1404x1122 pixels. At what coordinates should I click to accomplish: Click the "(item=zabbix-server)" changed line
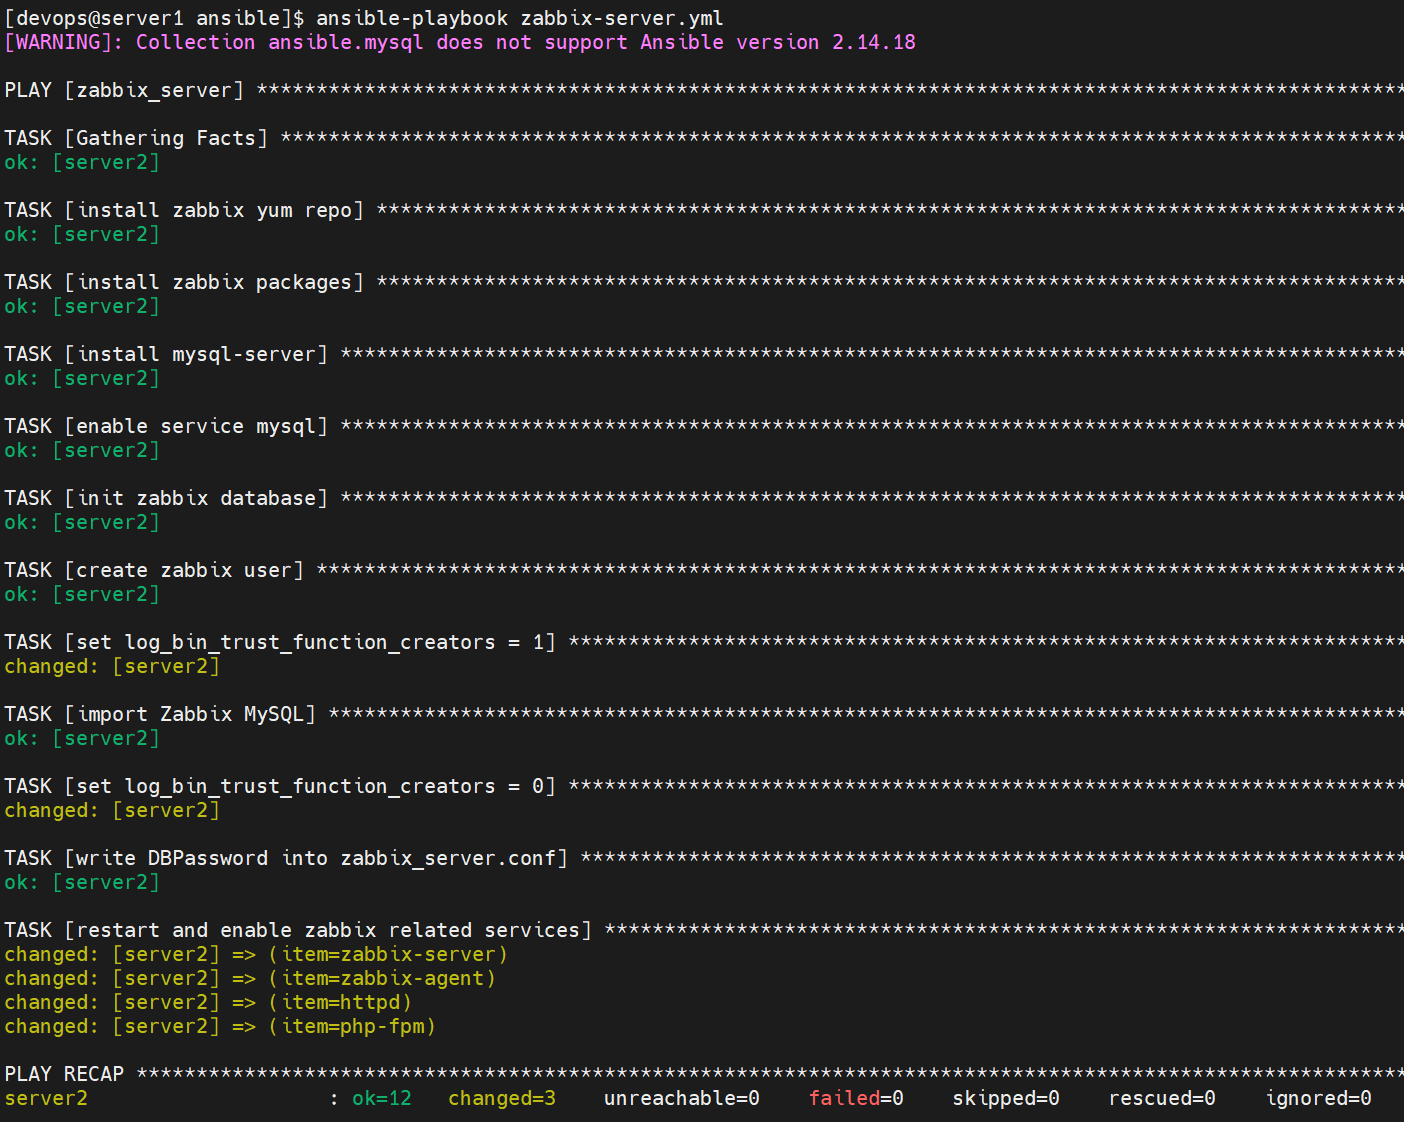(x=256, y=954)
